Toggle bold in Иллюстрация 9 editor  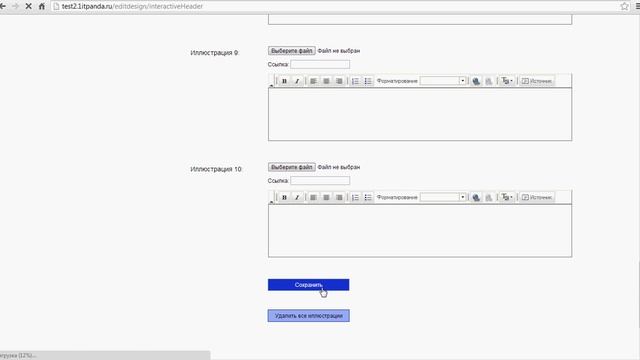(284, 81)
